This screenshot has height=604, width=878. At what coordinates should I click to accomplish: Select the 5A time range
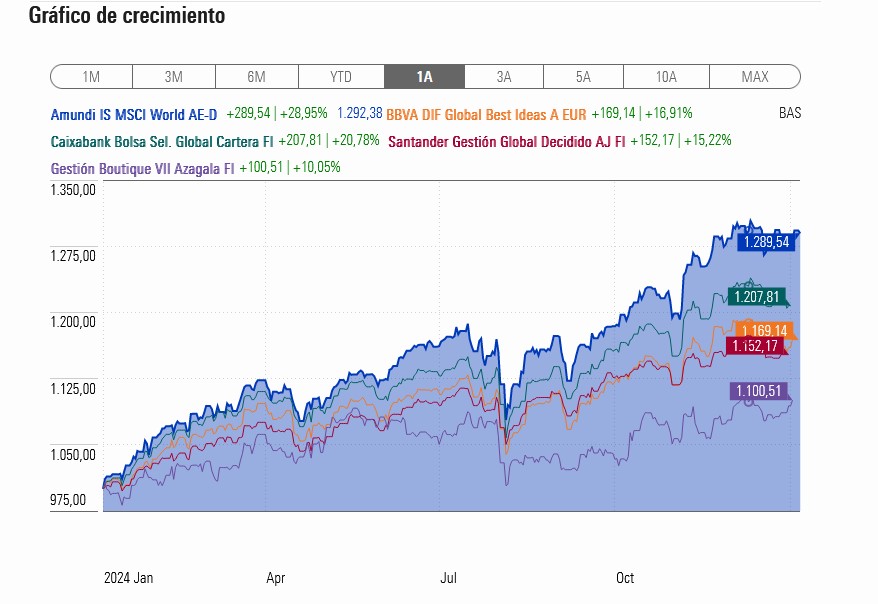tap(583, 77)
